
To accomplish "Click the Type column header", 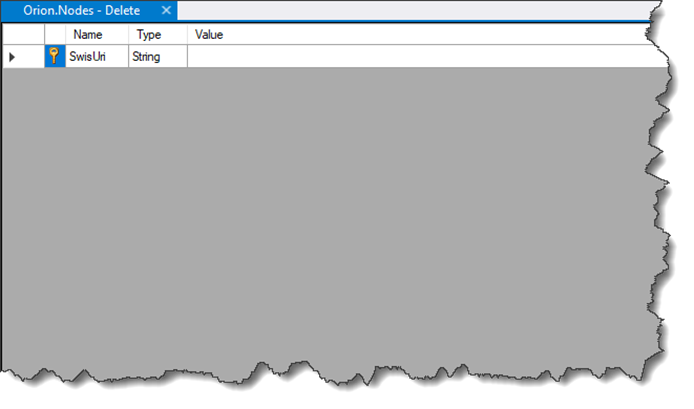I will click(158, 34).
